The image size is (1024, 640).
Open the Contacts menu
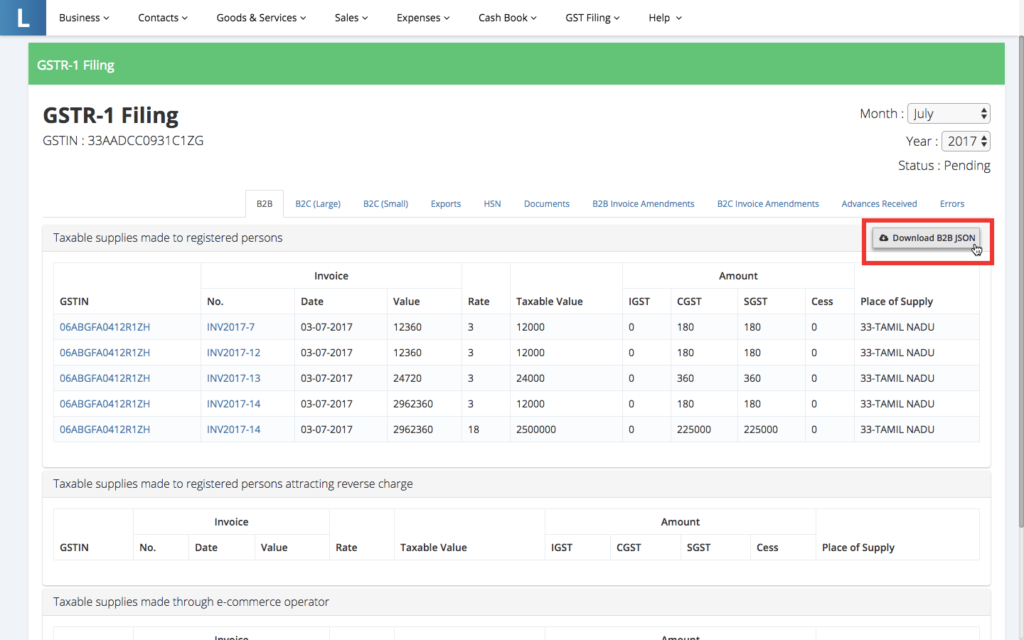163,18
